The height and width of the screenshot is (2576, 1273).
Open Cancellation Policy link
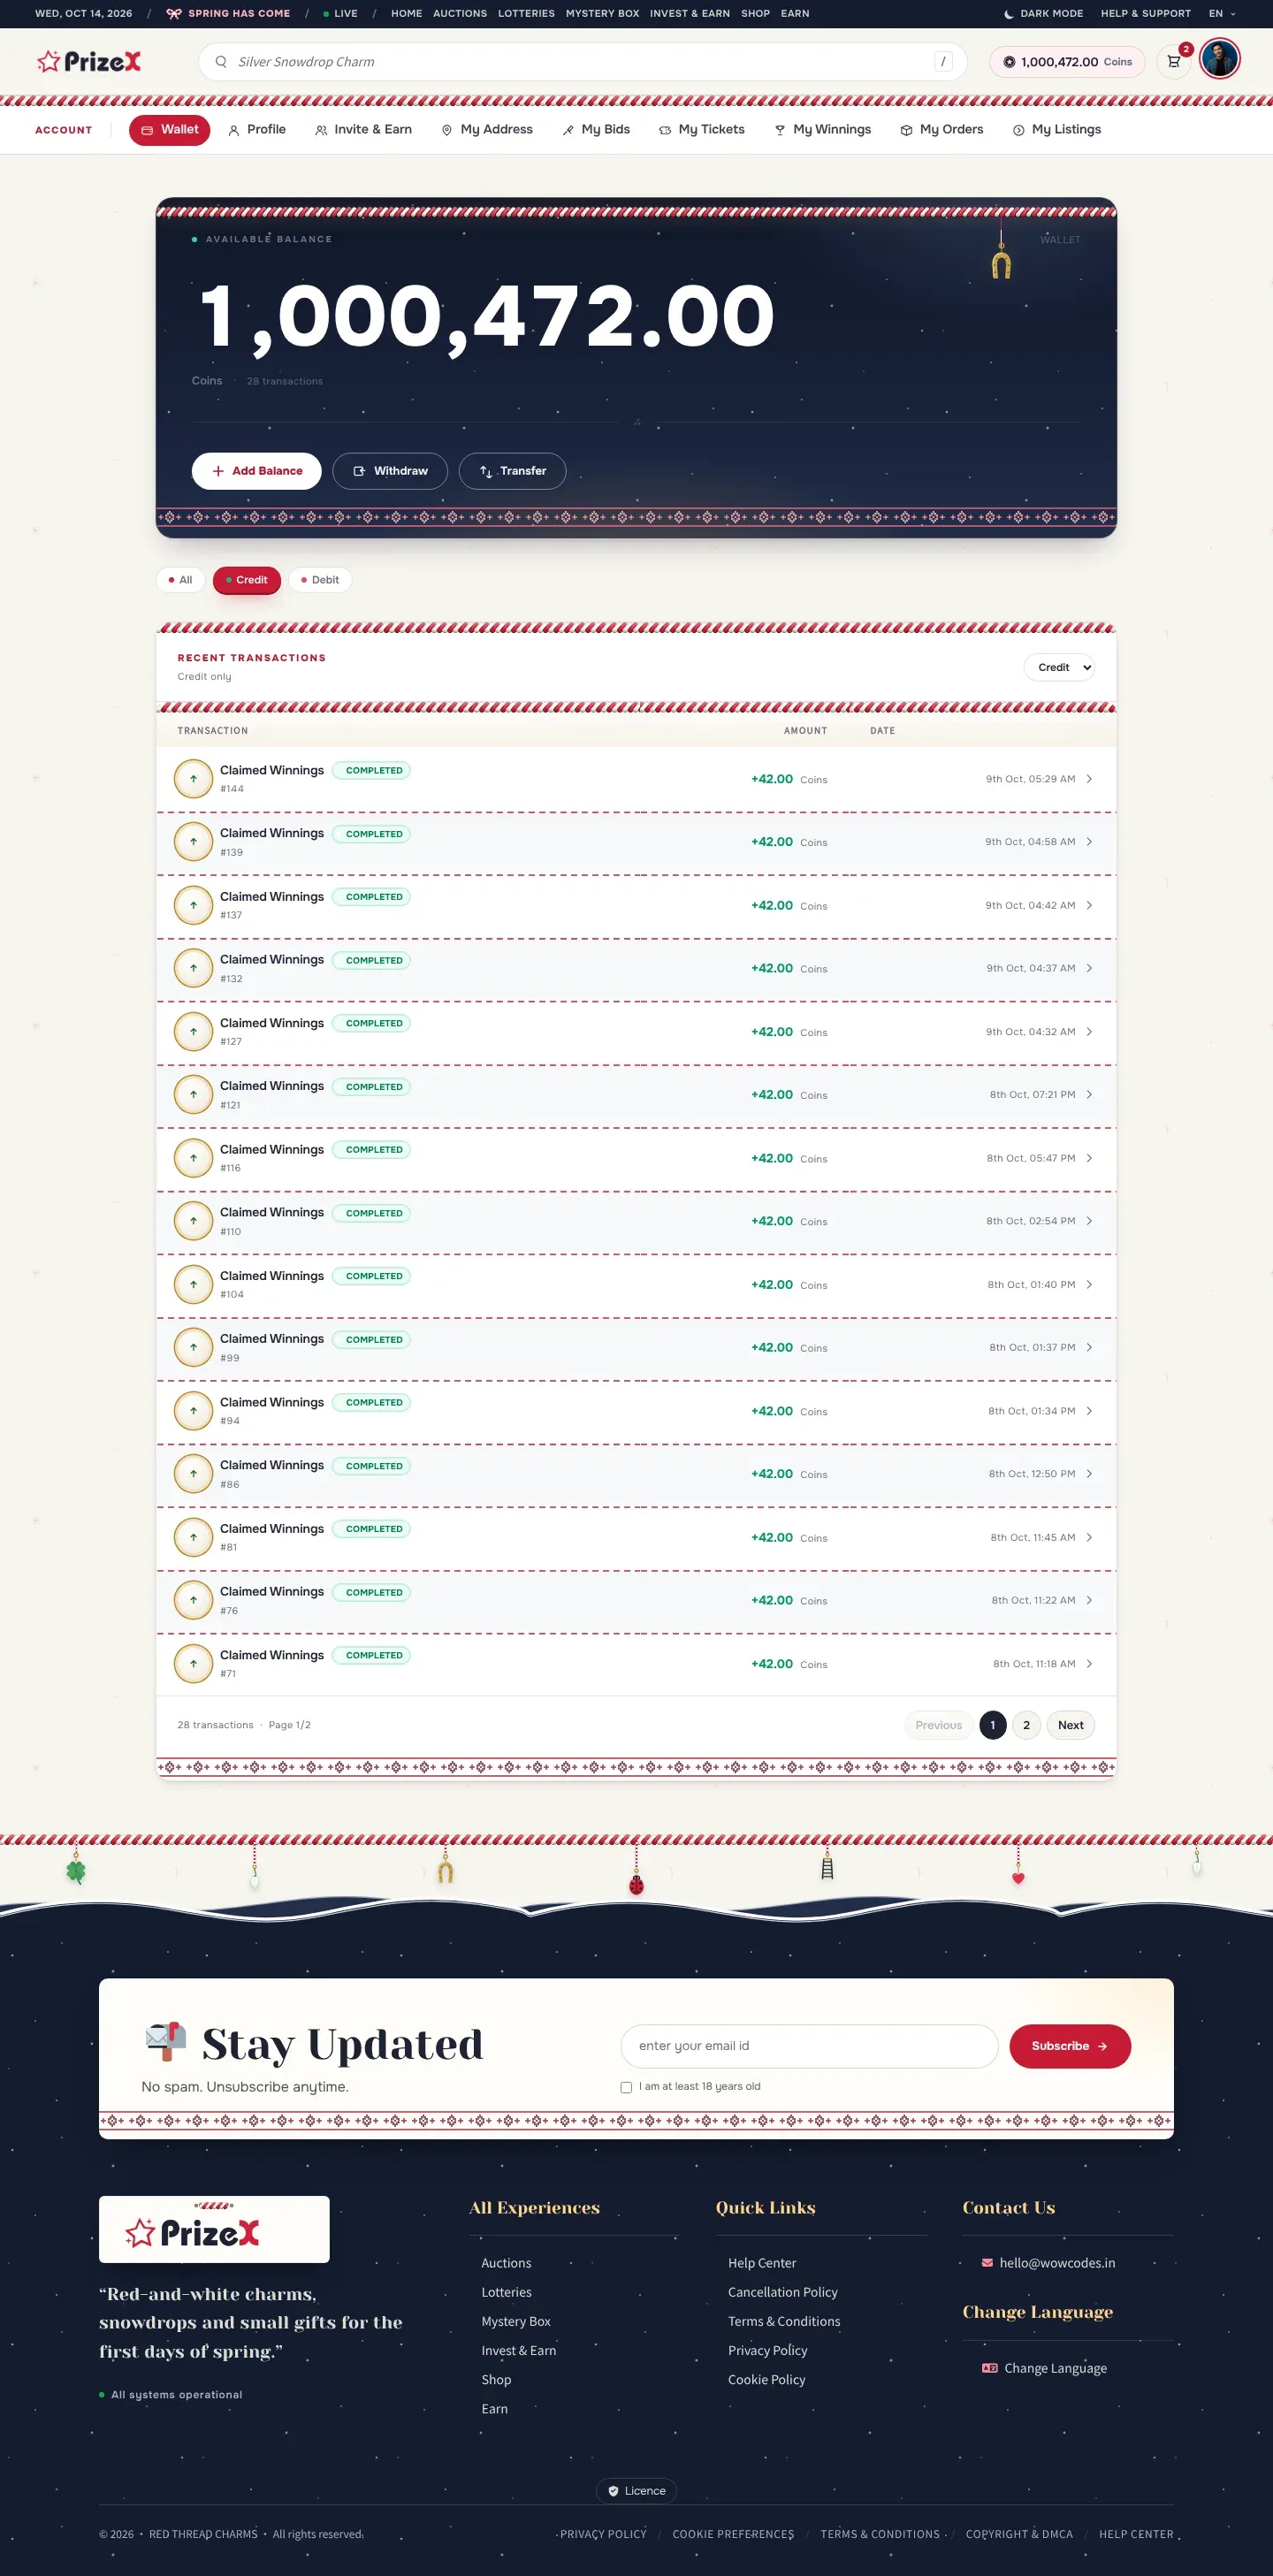click(x=783, y=2292)
